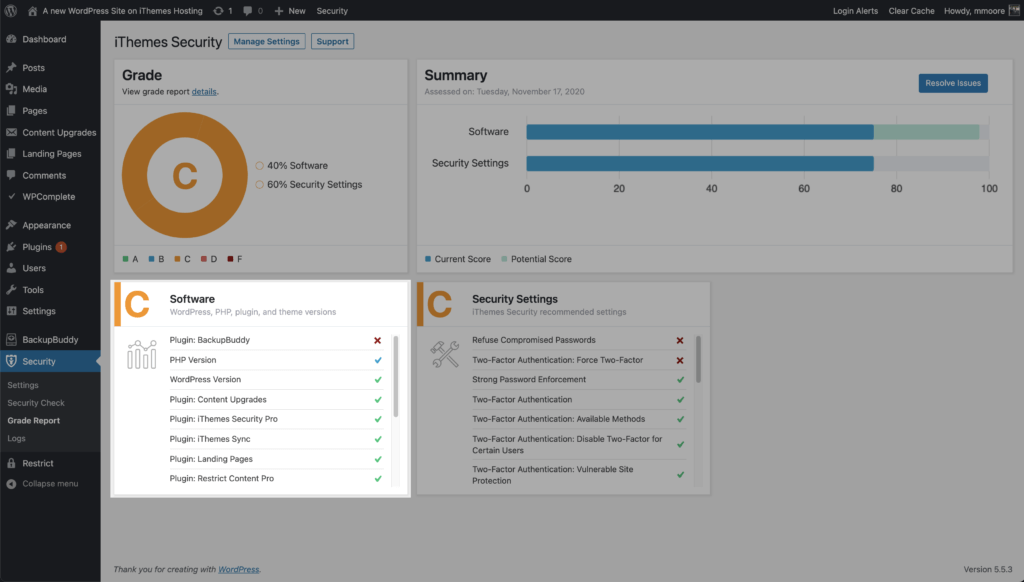Screen dimensions: 1024x582
Task: Click the 60% Security Settings legend circle
Action: (259, 185)
